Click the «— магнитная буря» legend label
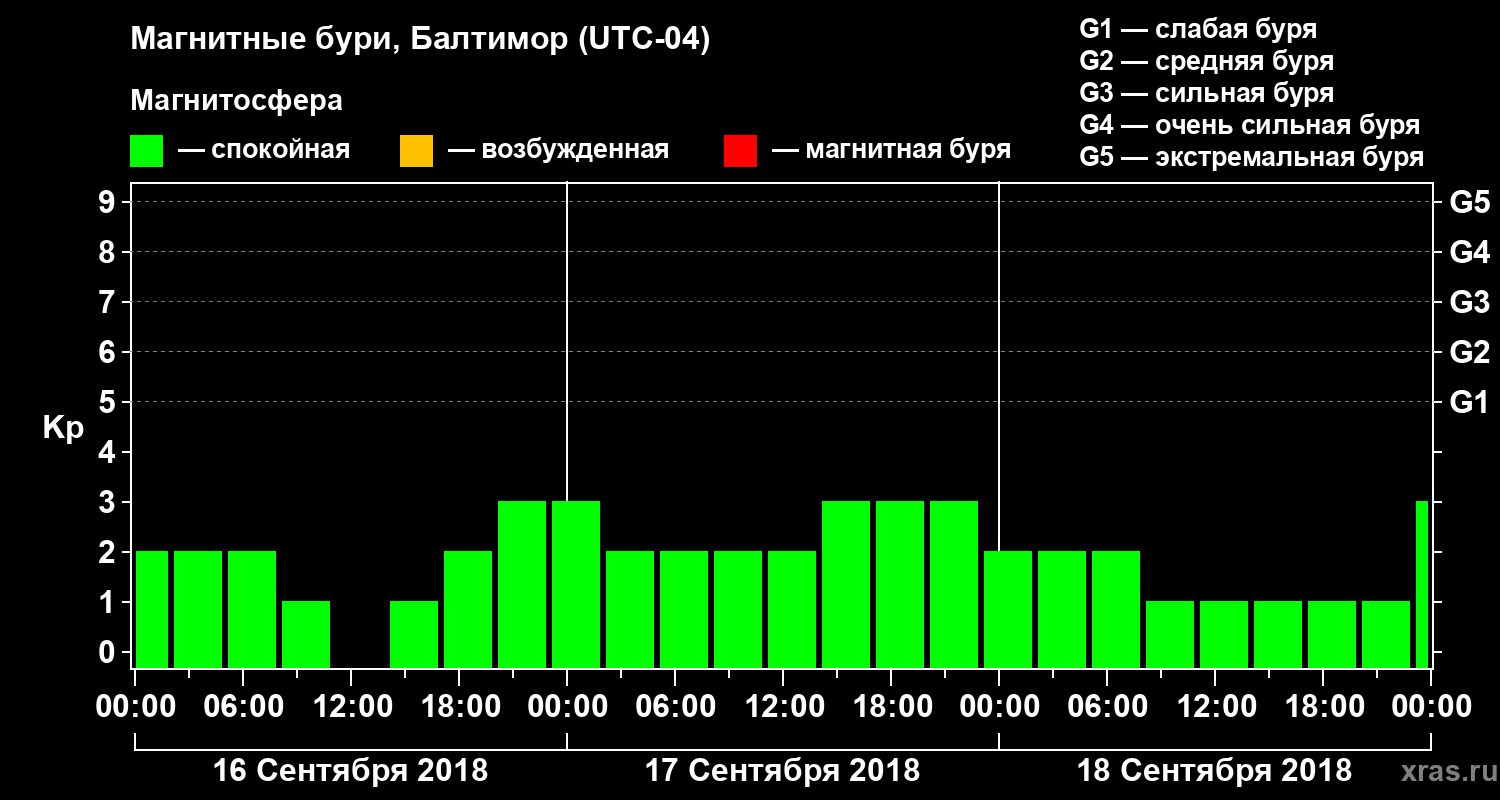This screenshot has width=1500, height=800. click(x=892, y=151)
